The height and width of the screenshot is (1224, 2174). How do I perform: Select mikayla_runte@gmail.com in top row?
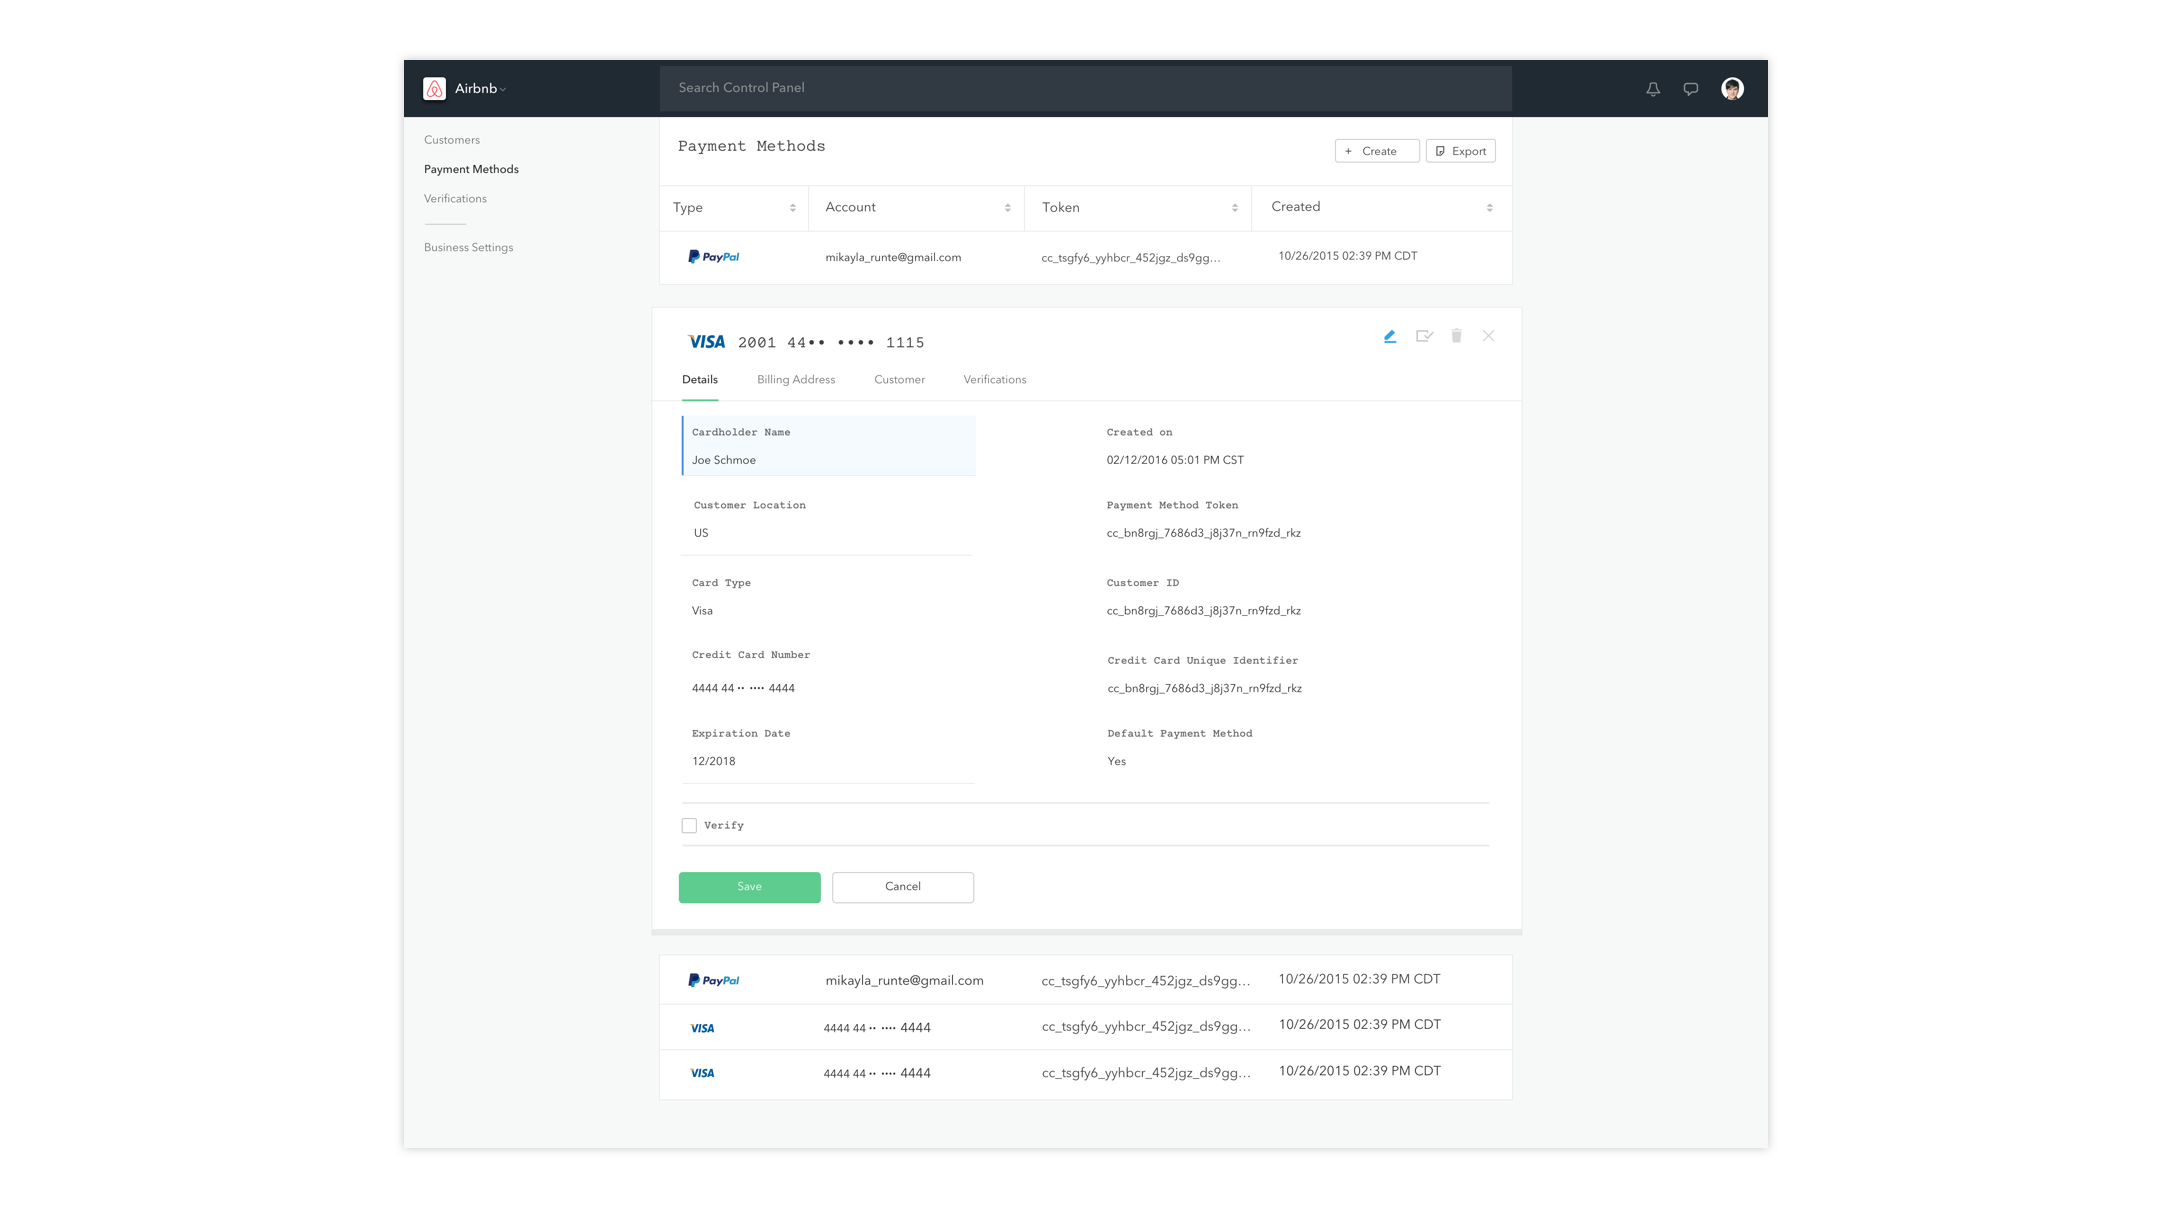(893, 258)
